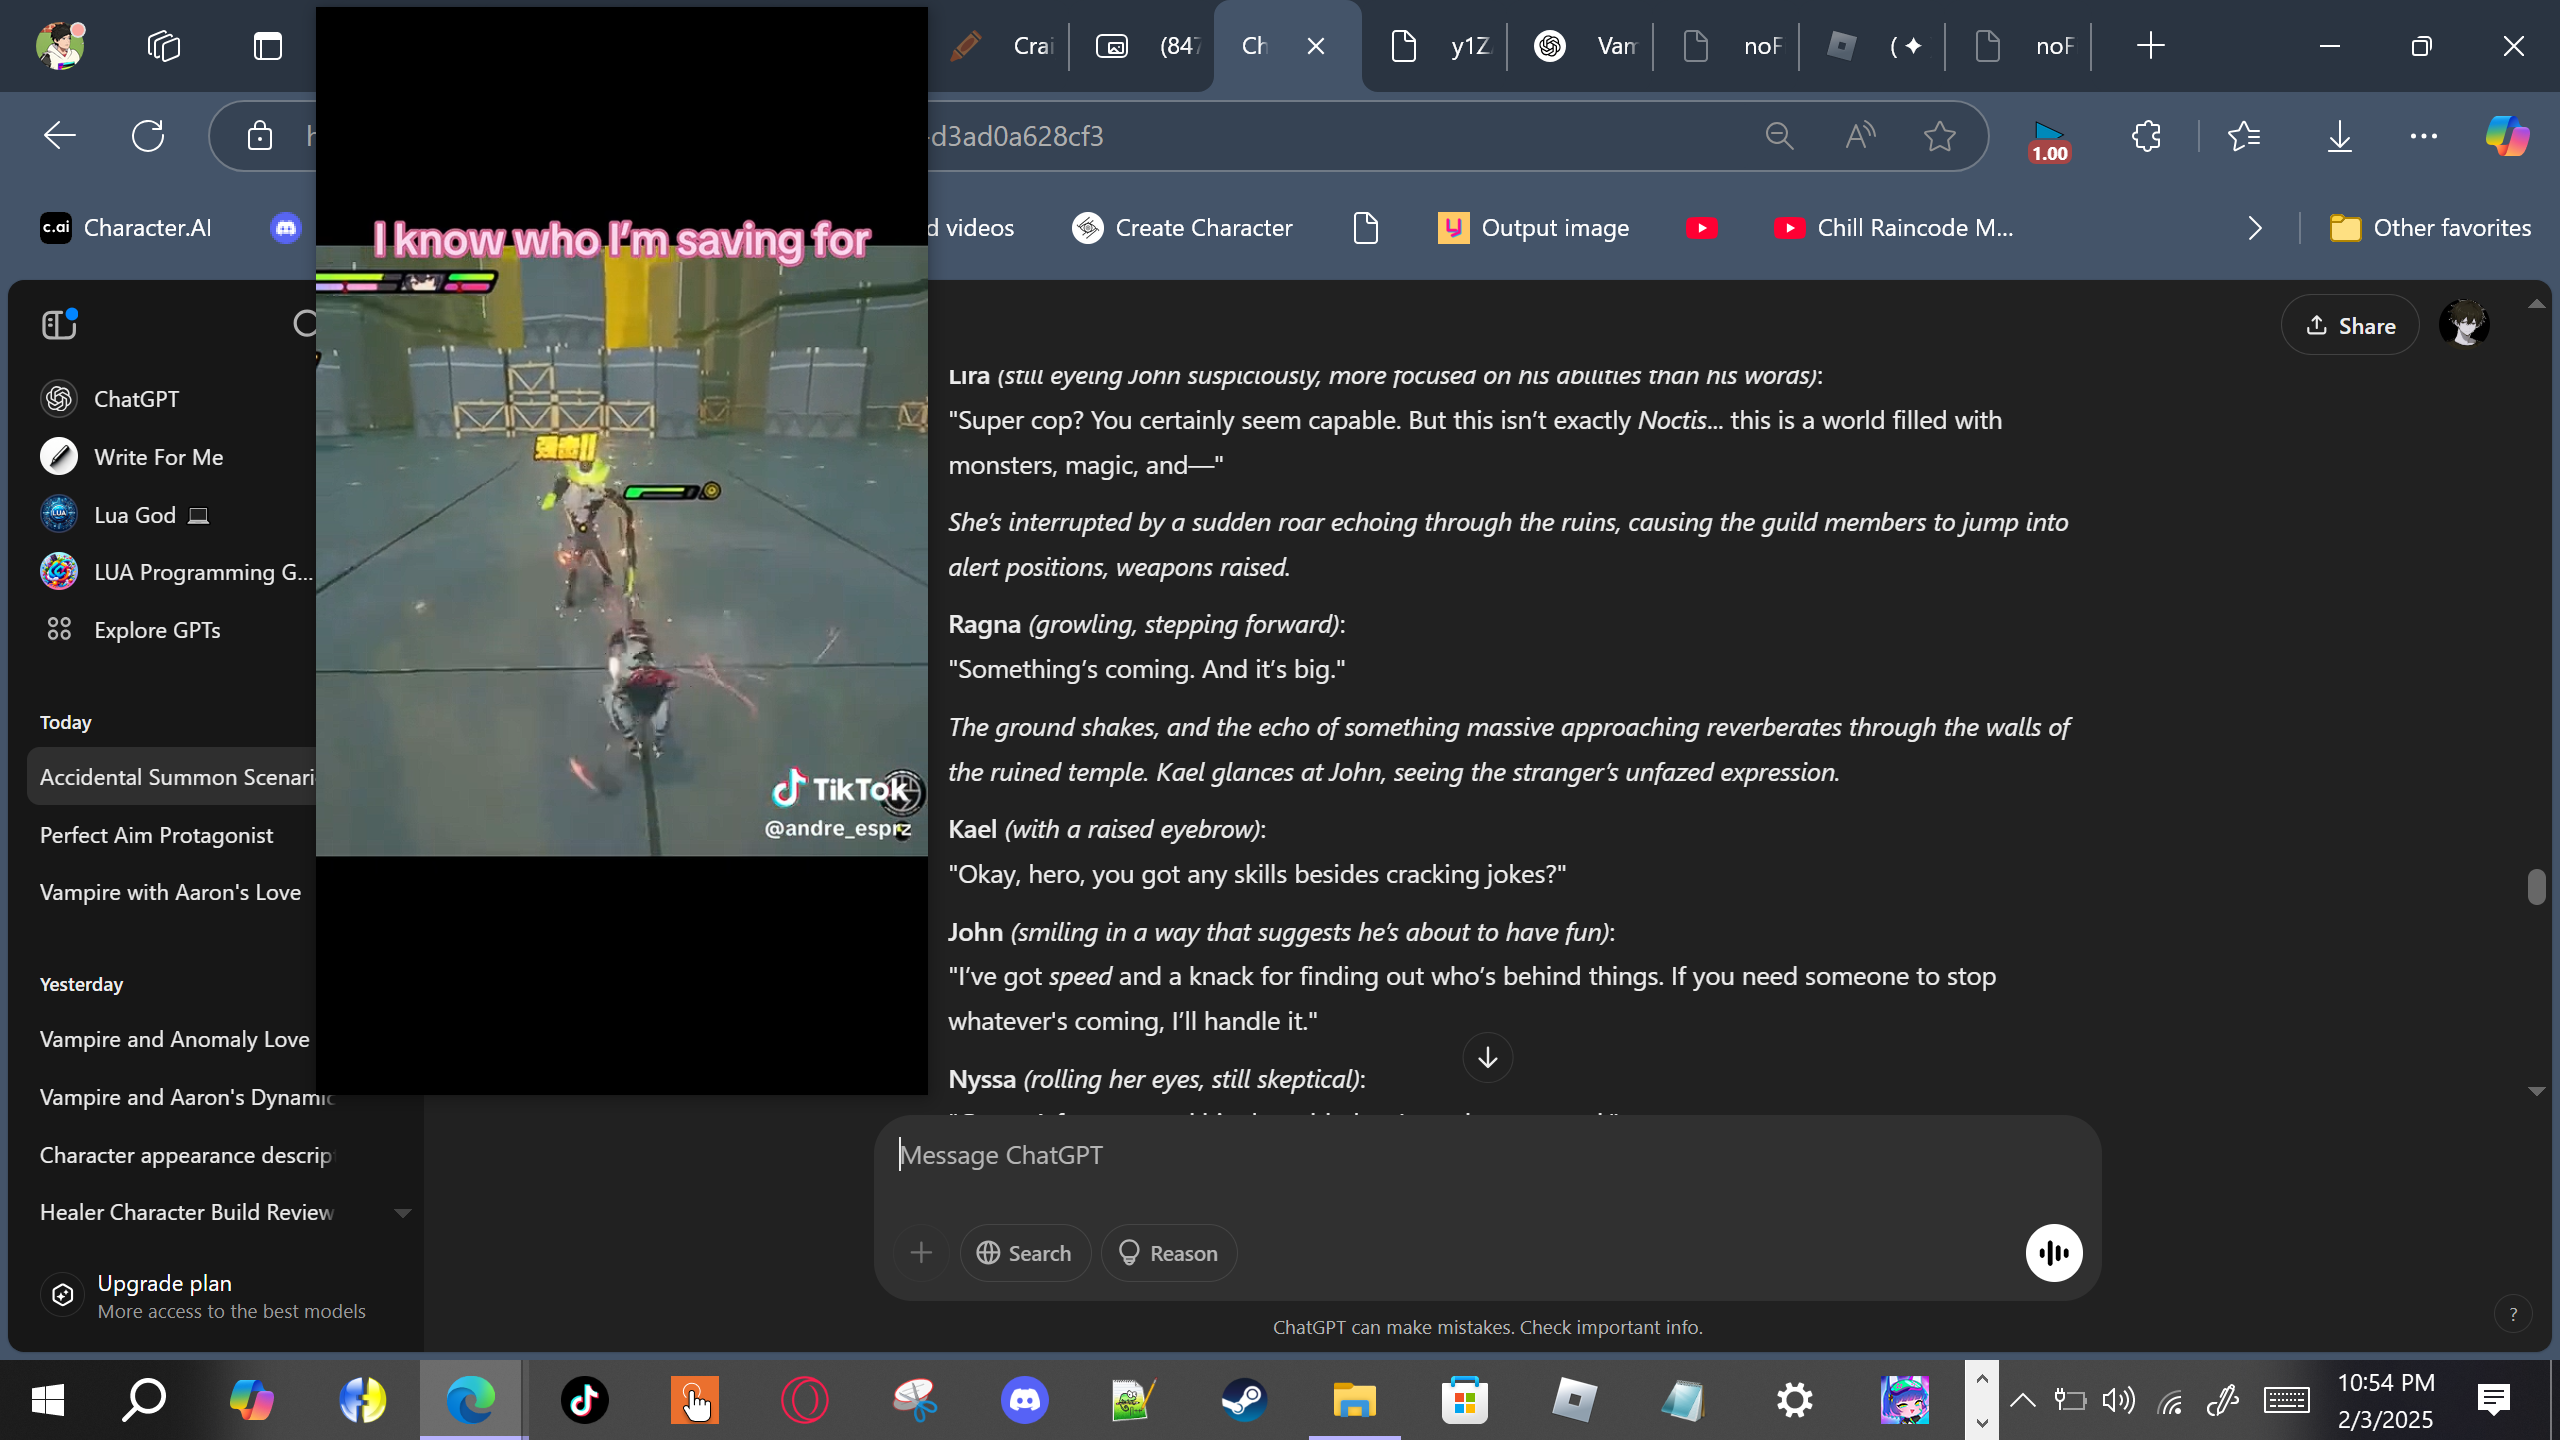Open the Healer Character Build Review chat
Screen dimensions: 2560x1440
click(187, 1212)
